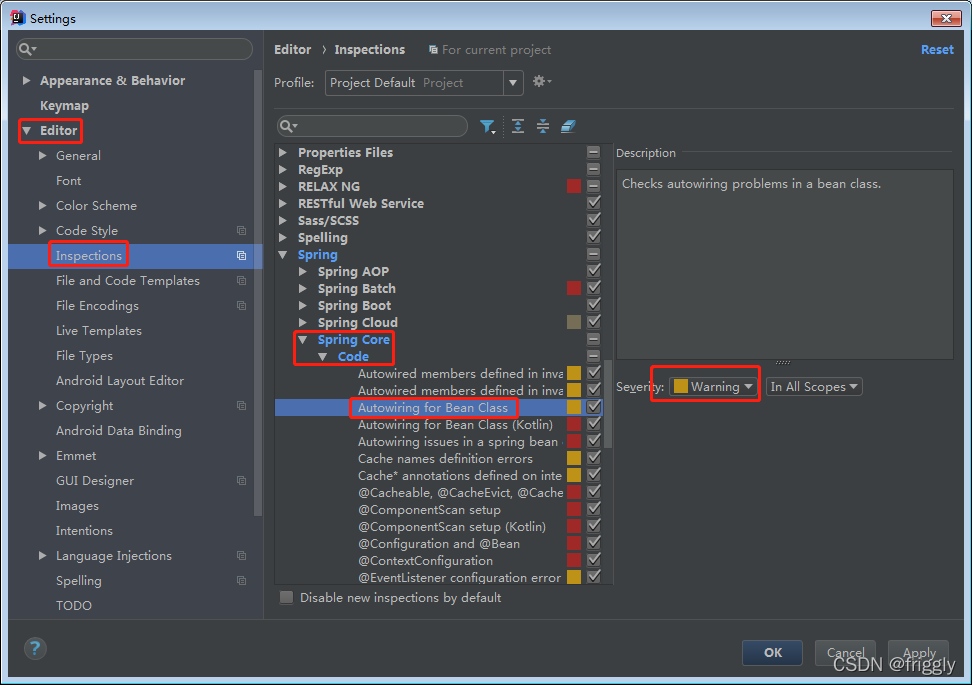Reset the inspection filter with eraser icon
Image resolution: width=972 pixels, height=685 pixels.
point(569,126)
